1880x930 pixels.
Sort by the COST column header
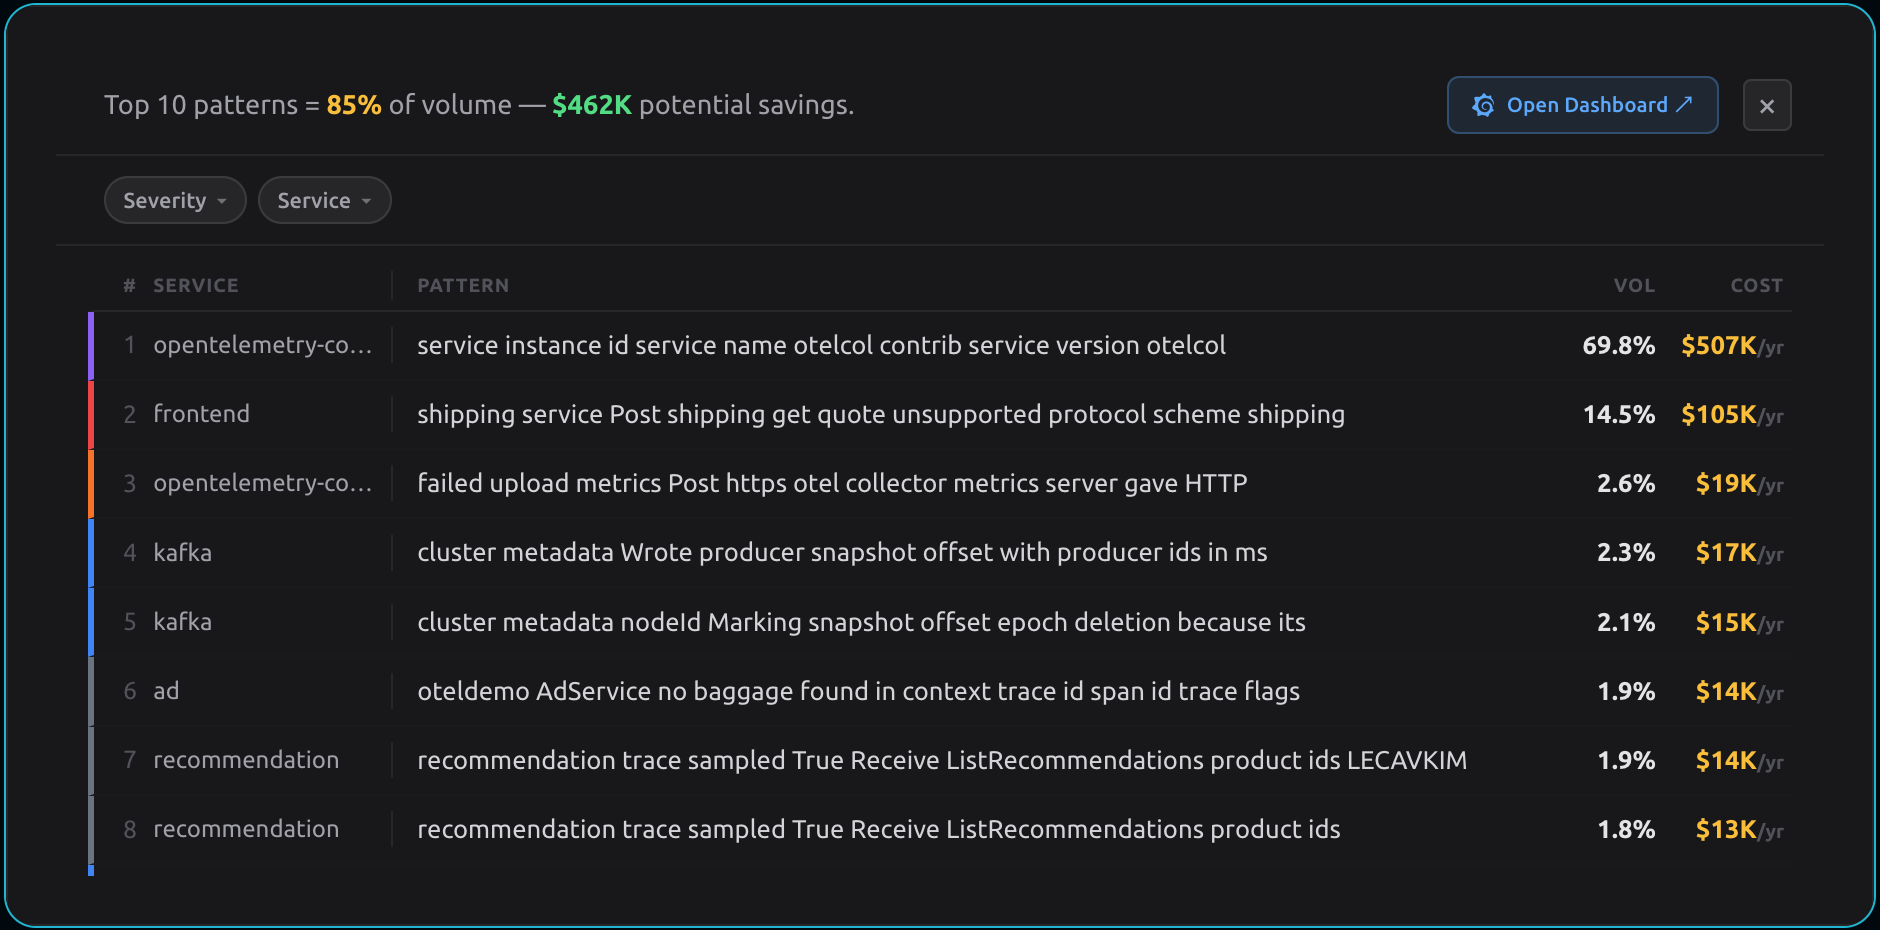(x=1756, y=286)
